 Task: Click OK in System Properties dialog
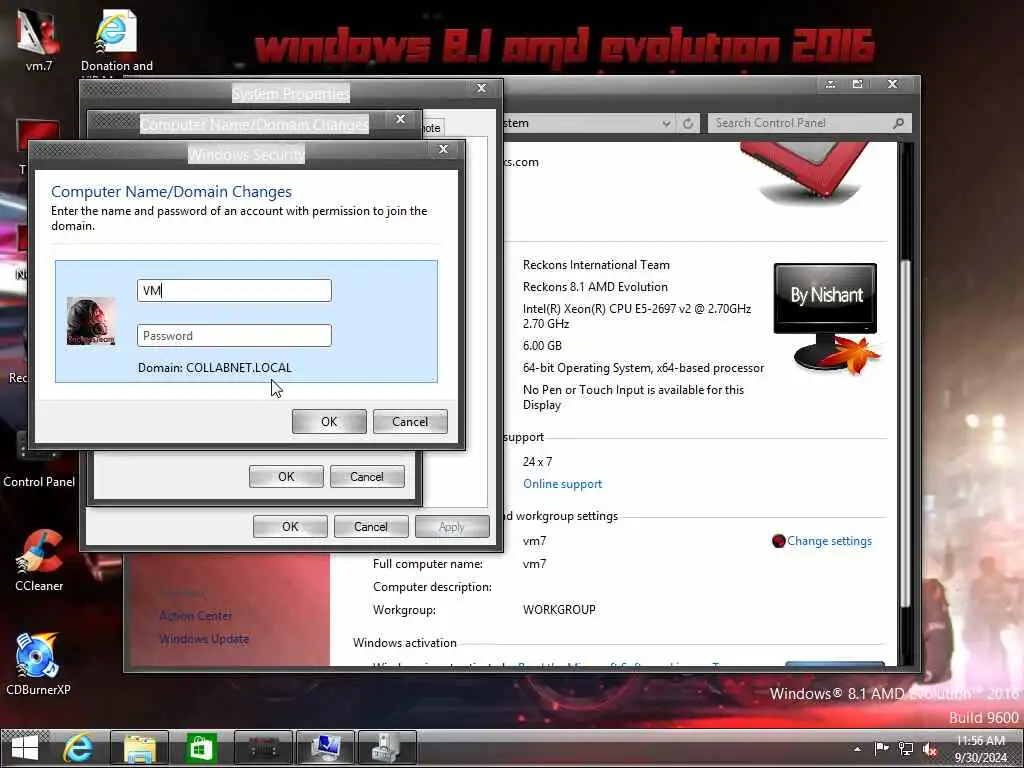tap(290, 526)
